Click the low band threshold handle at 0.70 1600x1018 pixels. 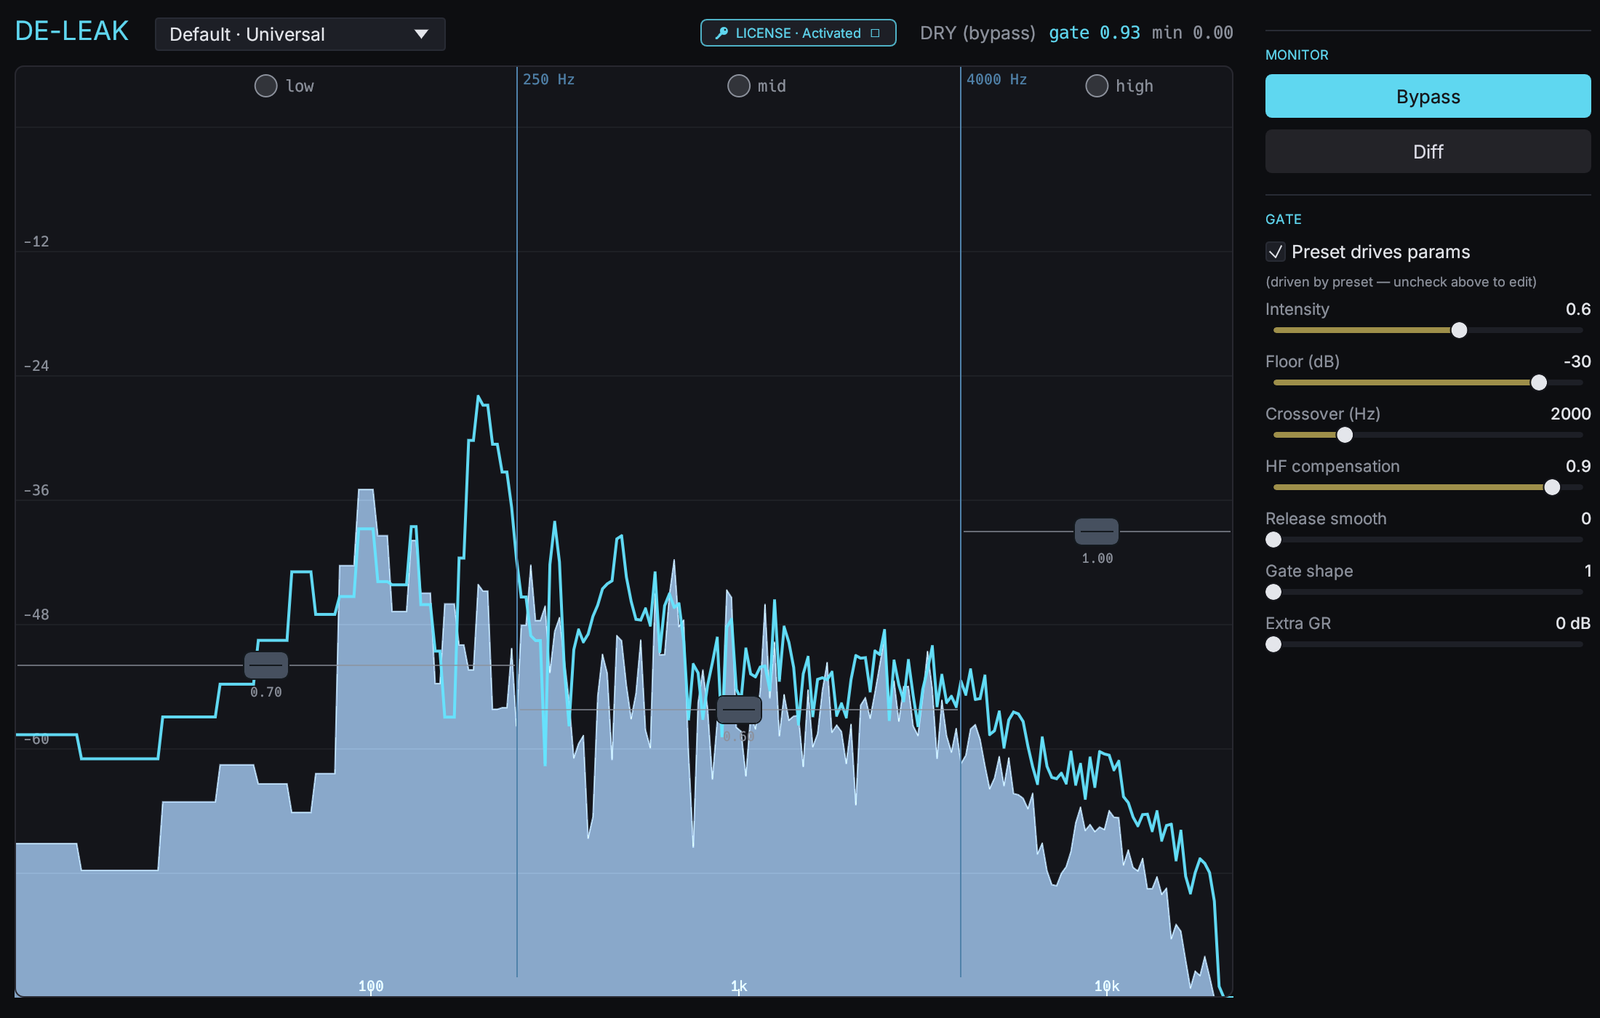tap(266, 665)
